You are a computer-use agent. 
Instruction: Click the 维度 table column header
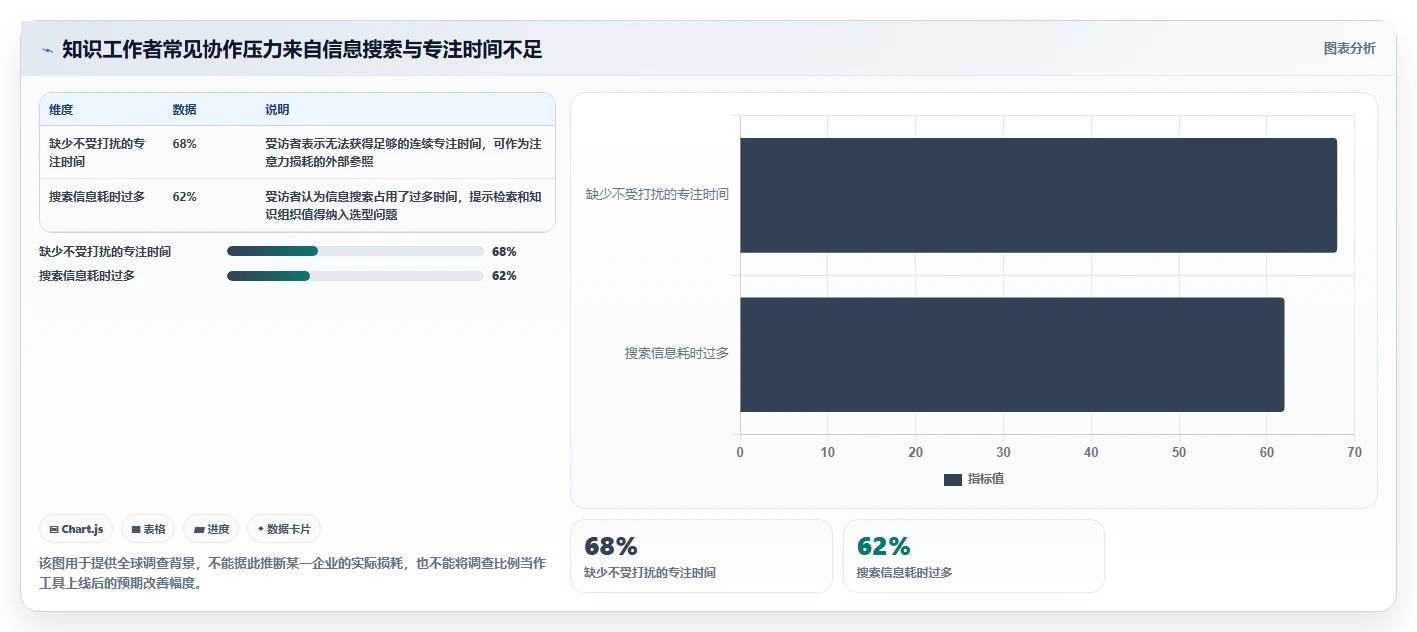(61, 110)
